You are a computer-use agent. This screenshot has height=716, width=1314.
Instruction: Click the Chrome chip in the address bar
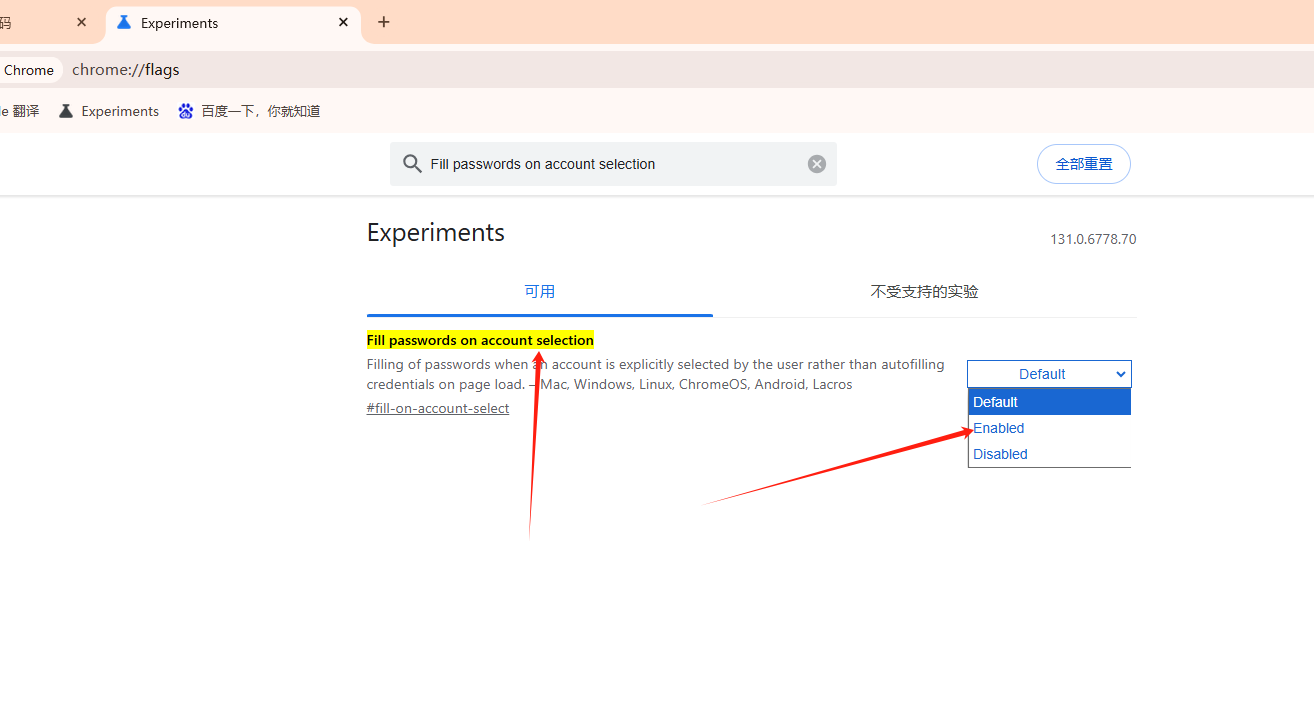tap(29, 70)
